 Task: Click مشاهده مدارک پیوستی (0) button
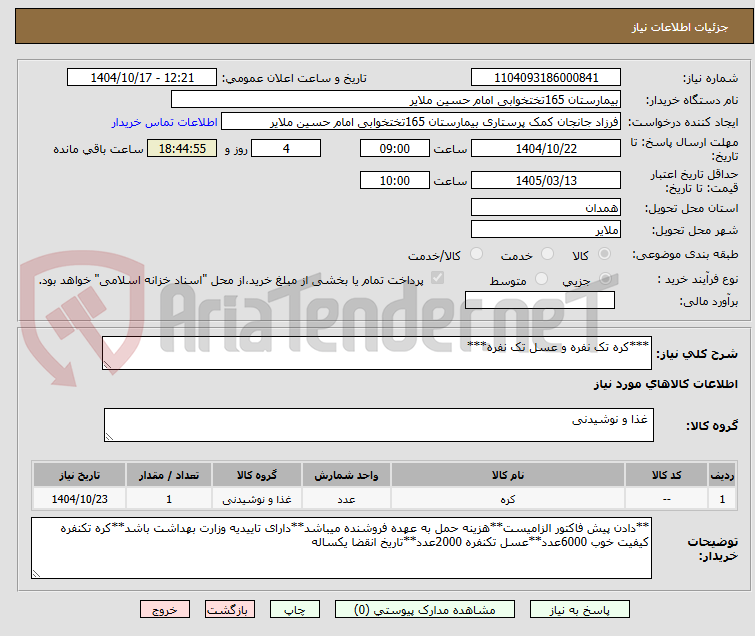425,610
